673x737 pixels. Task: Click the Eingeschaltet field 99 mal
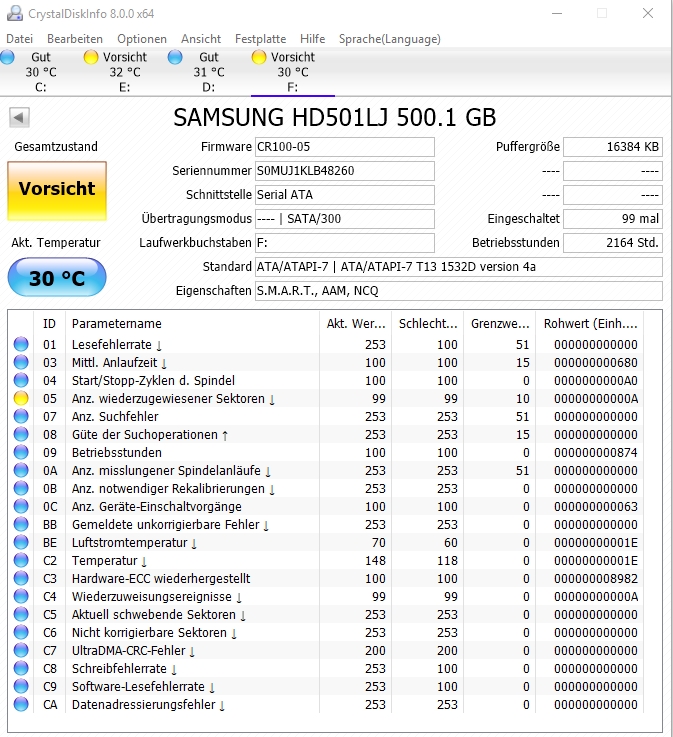click(613, 219)
